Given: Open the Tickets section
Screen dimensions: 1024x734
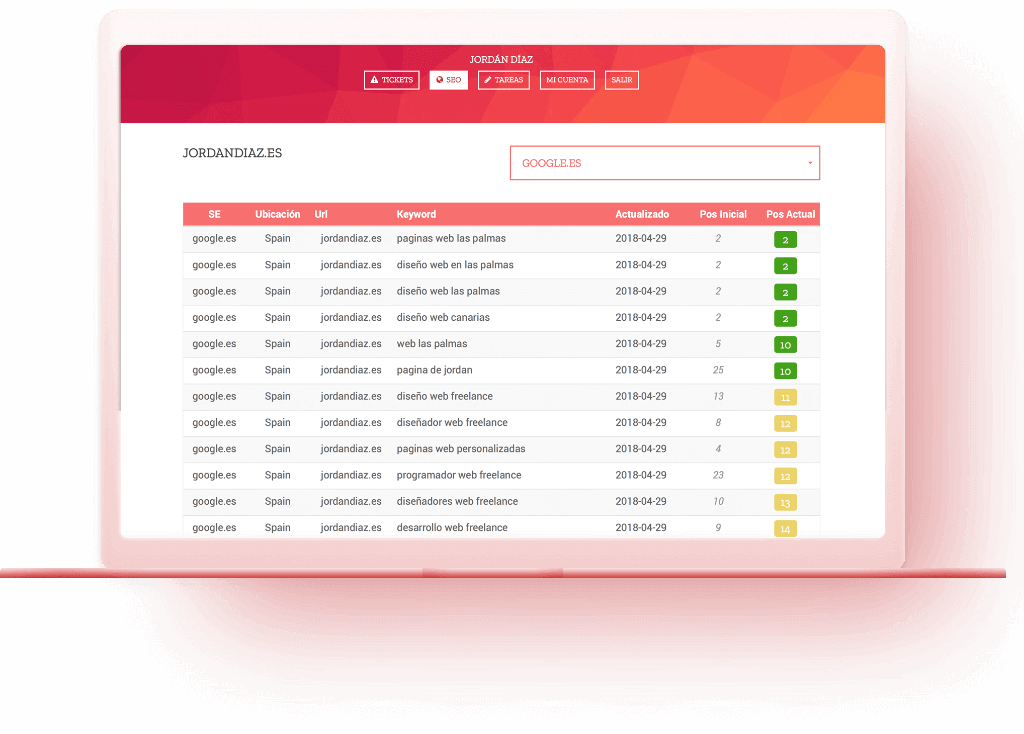Looking at the screenshot, I should (x=391, y=80).
